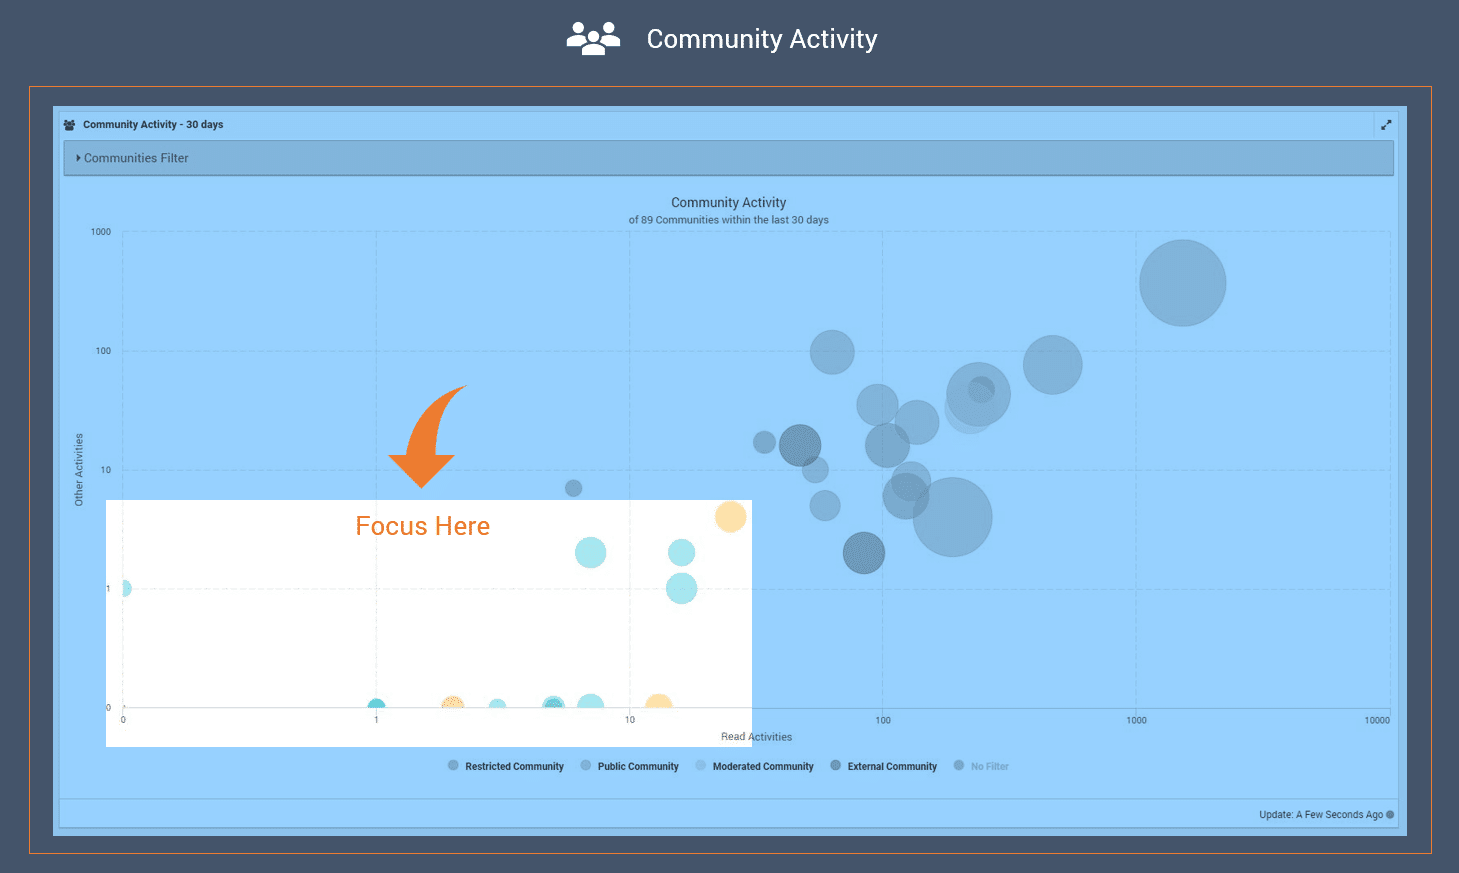Toggle Public Community series in legend
The image size is (1459, 873).
click(637, 767)
